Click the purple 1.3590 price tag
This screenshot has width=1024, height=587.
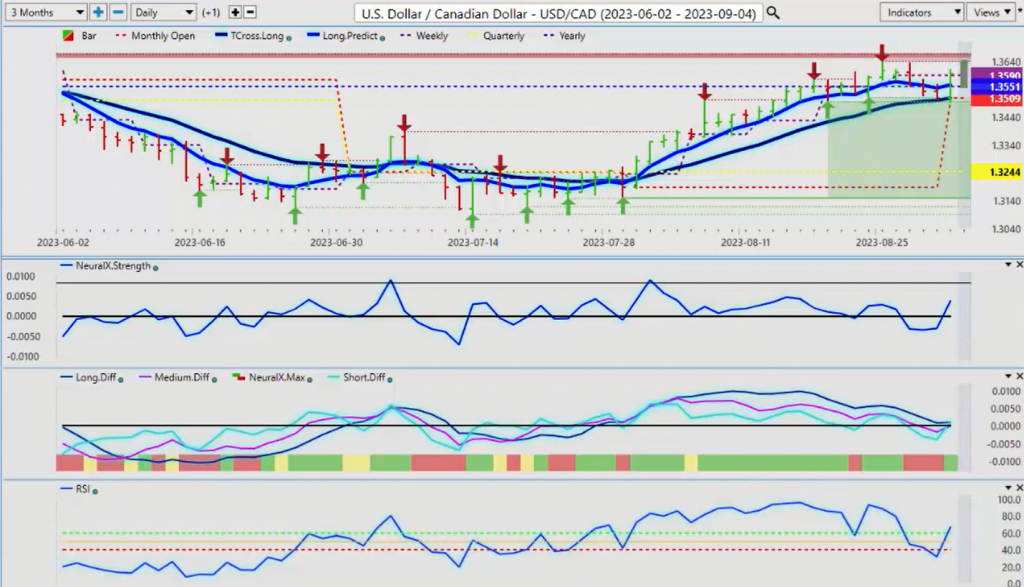click(997, 74)
